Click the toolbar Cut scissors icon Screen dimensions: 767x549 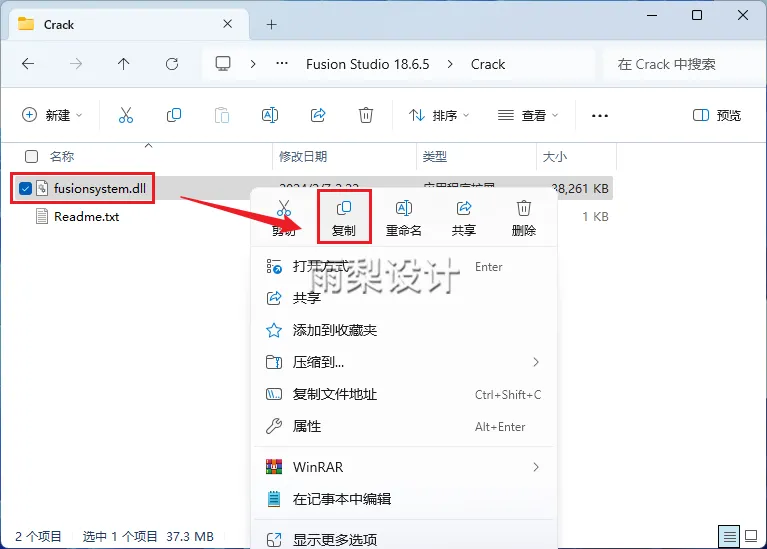[x=126, y=115]
